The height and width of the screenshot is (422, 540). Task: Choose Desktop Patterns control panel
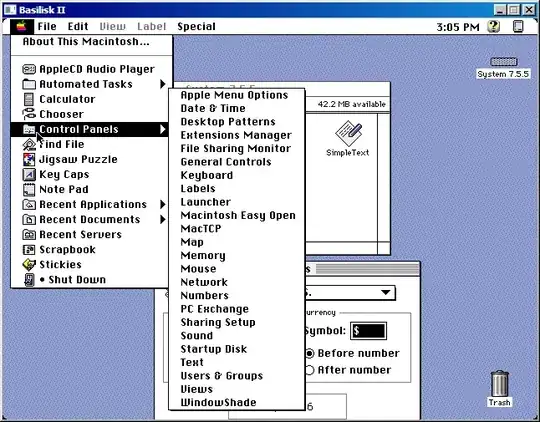(x=237, y=122)
